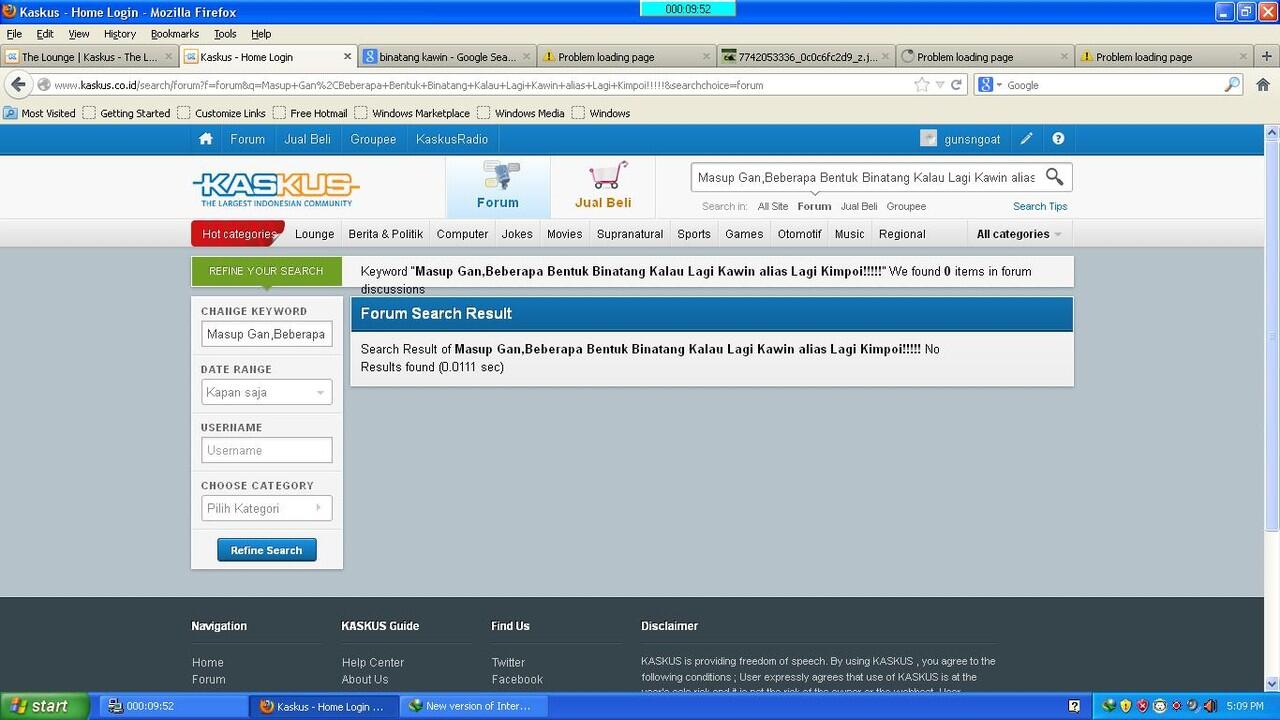The height and width of the screenshot is (720, 1280).
Task: Open the Forum section speech-bubble icon
Action: (x=500, y=175)
